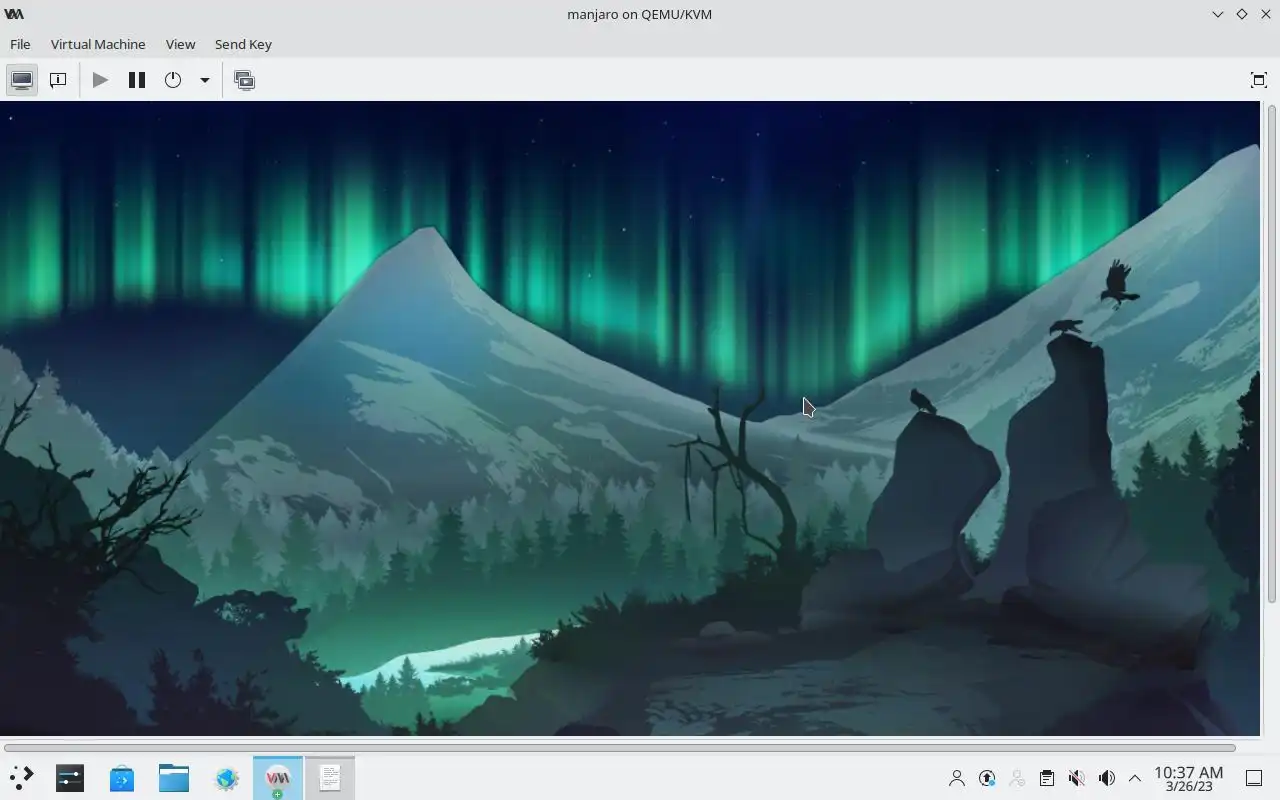Viewport: 1280px width, 800px height.
Task: Show the graphical console view
Action: pyautogui.click(x=22, y=80)
